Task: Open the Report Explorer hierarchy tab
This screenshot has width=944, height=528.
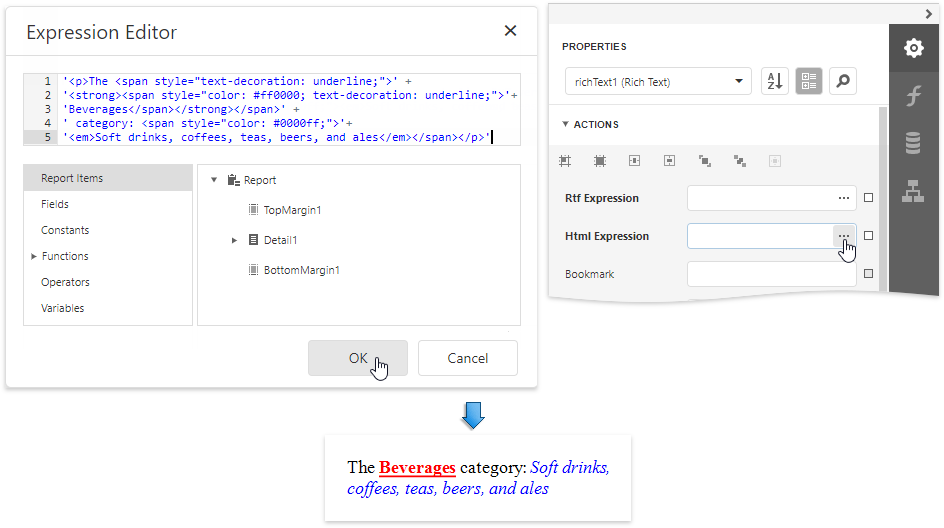Action: (x=913, y=192)
